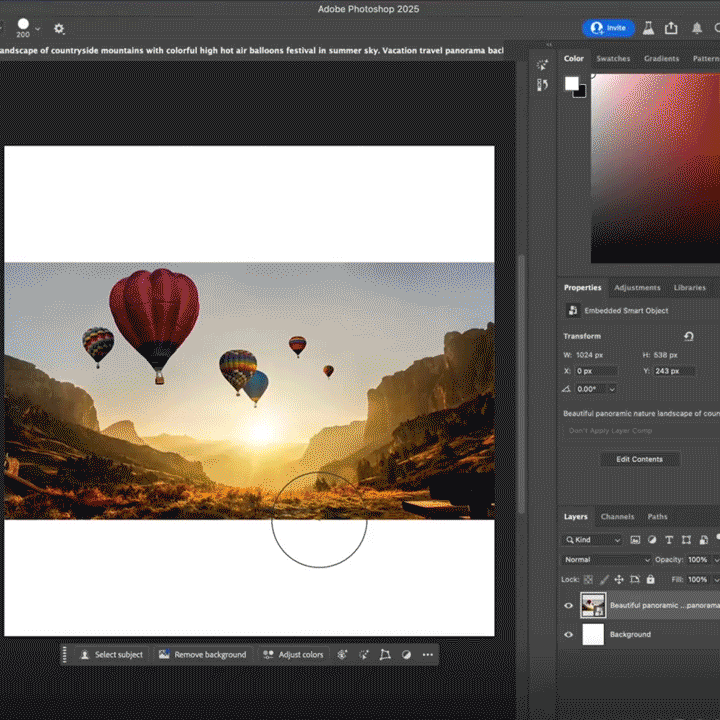Click the share/export icon in top bar
Viewport: 720px width, 720px height.
click(671, 28)
